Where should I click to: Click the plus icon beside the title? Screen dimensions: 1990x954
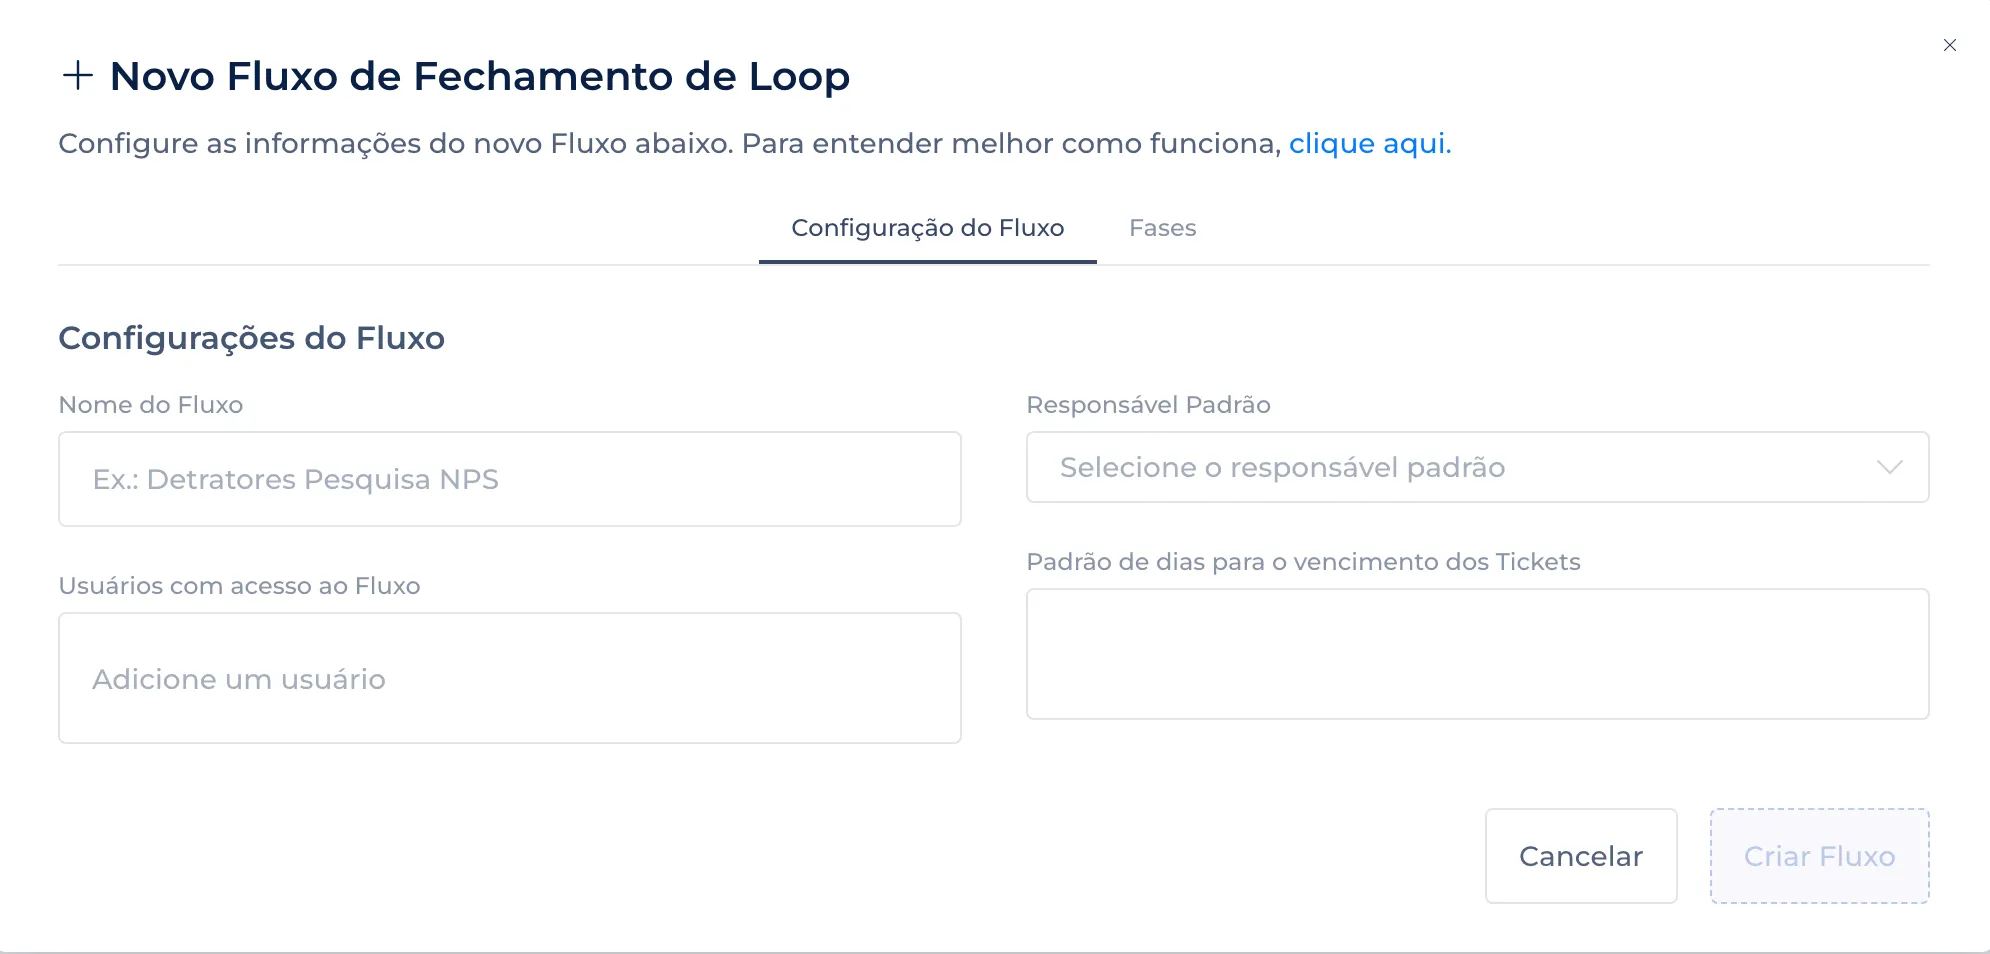click(x=77, y=76)
